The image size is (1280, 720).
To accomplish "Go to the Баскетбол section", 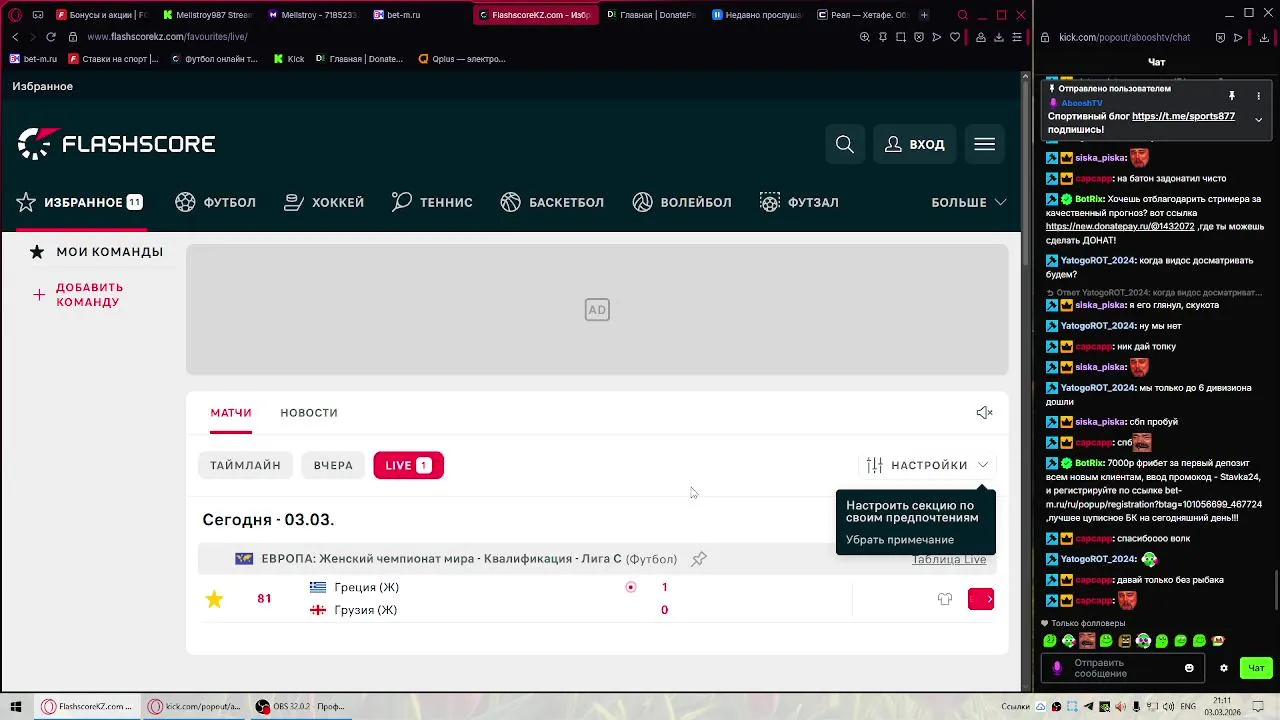I will click(552, 202).
